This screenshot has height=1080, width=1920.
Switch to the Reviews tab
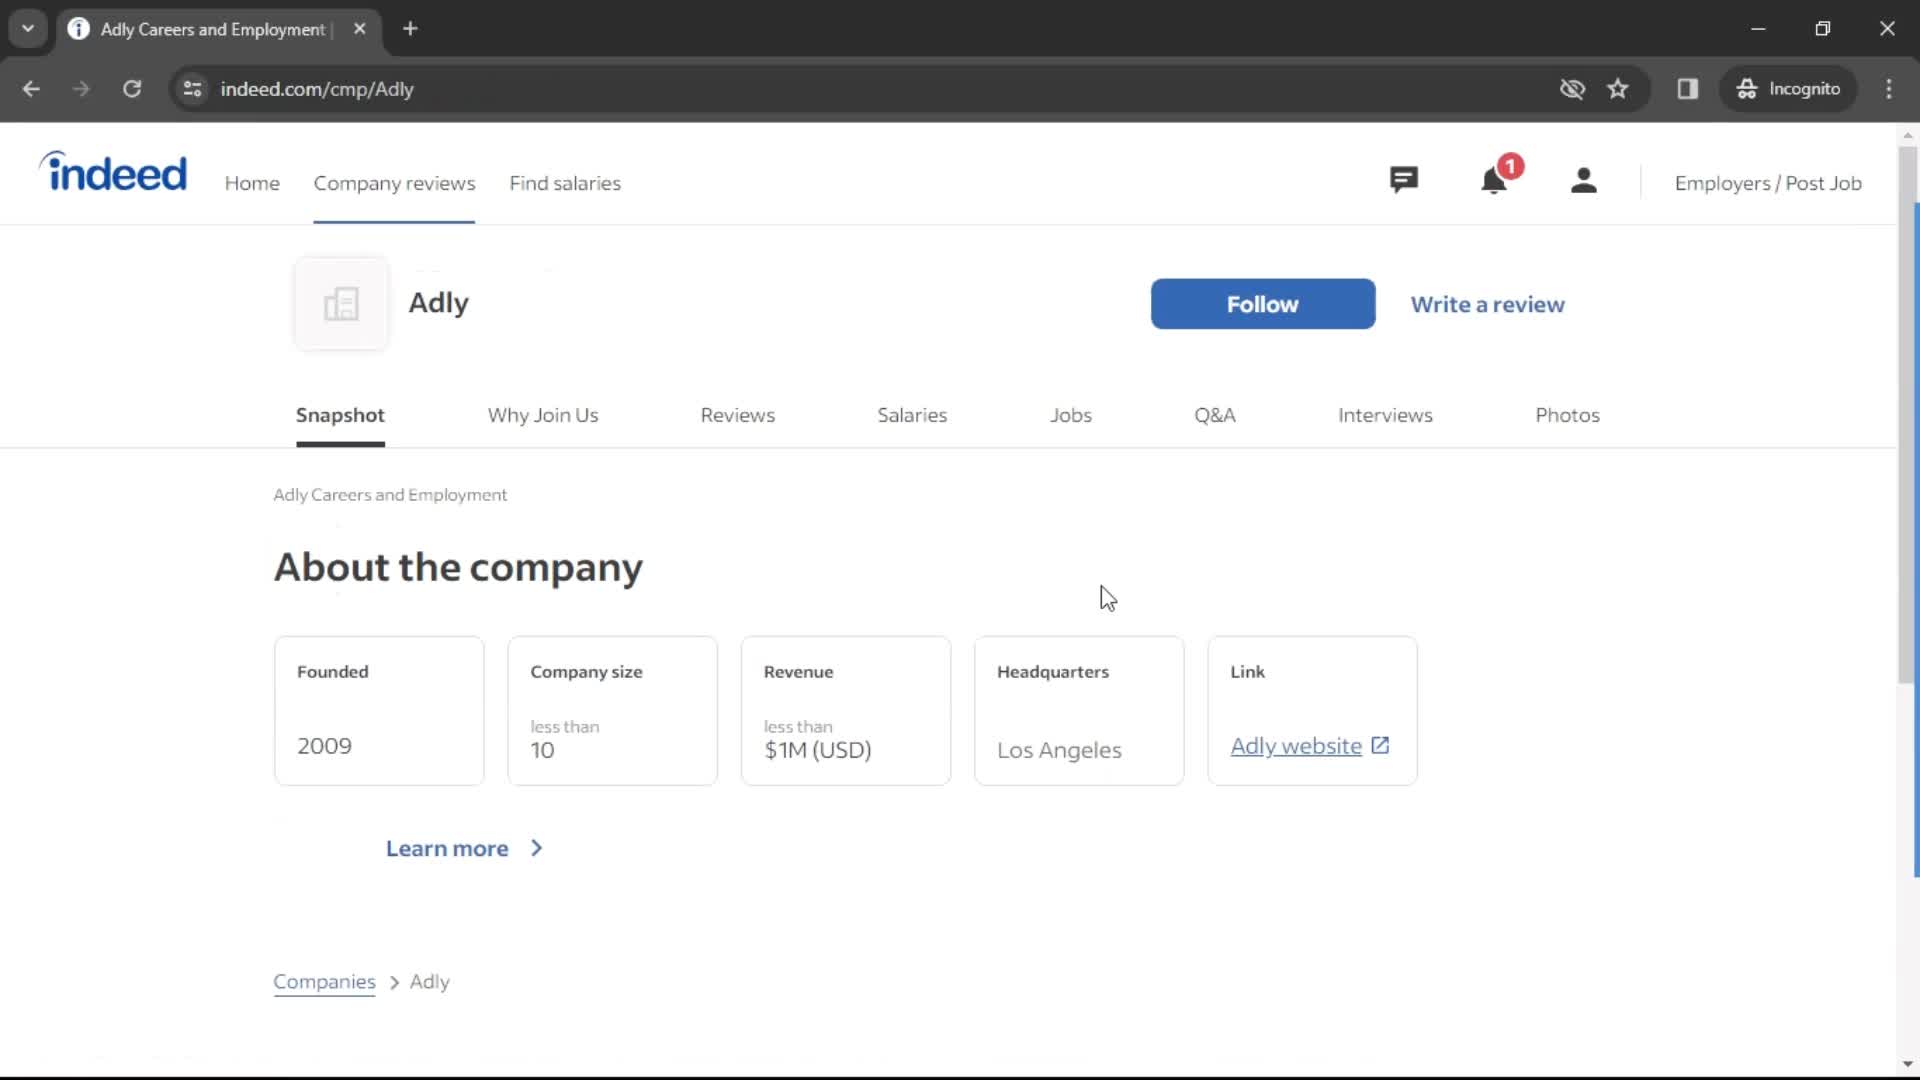point(737,414)
